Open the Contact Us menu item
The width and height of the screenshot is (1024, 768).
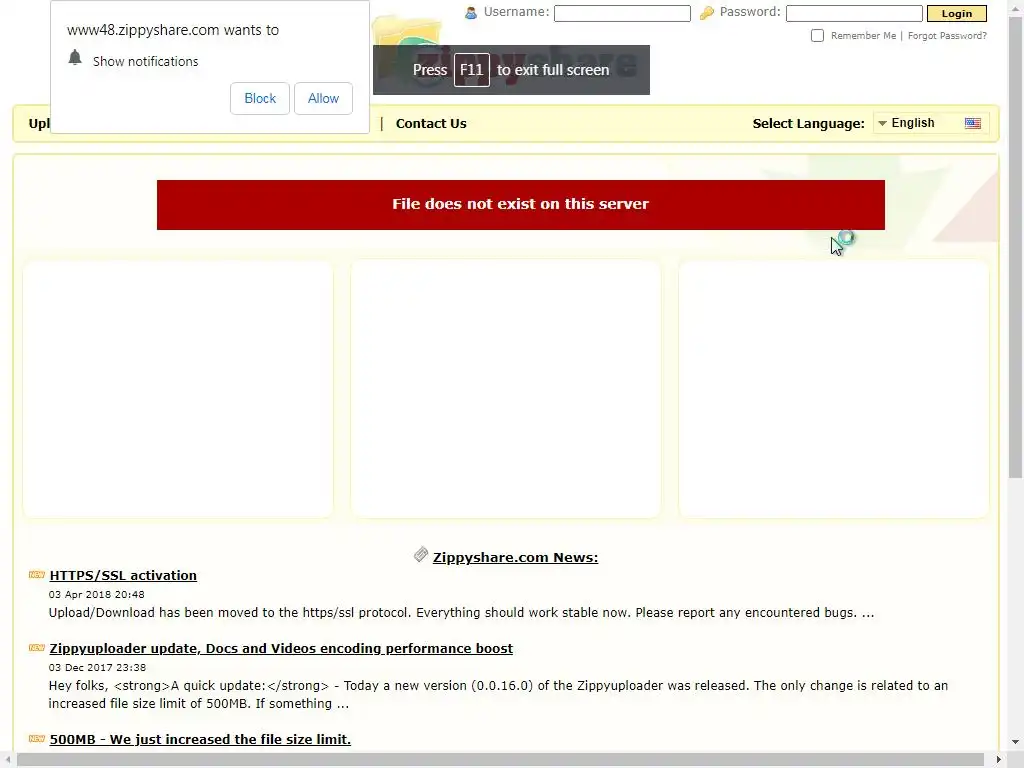431,123
